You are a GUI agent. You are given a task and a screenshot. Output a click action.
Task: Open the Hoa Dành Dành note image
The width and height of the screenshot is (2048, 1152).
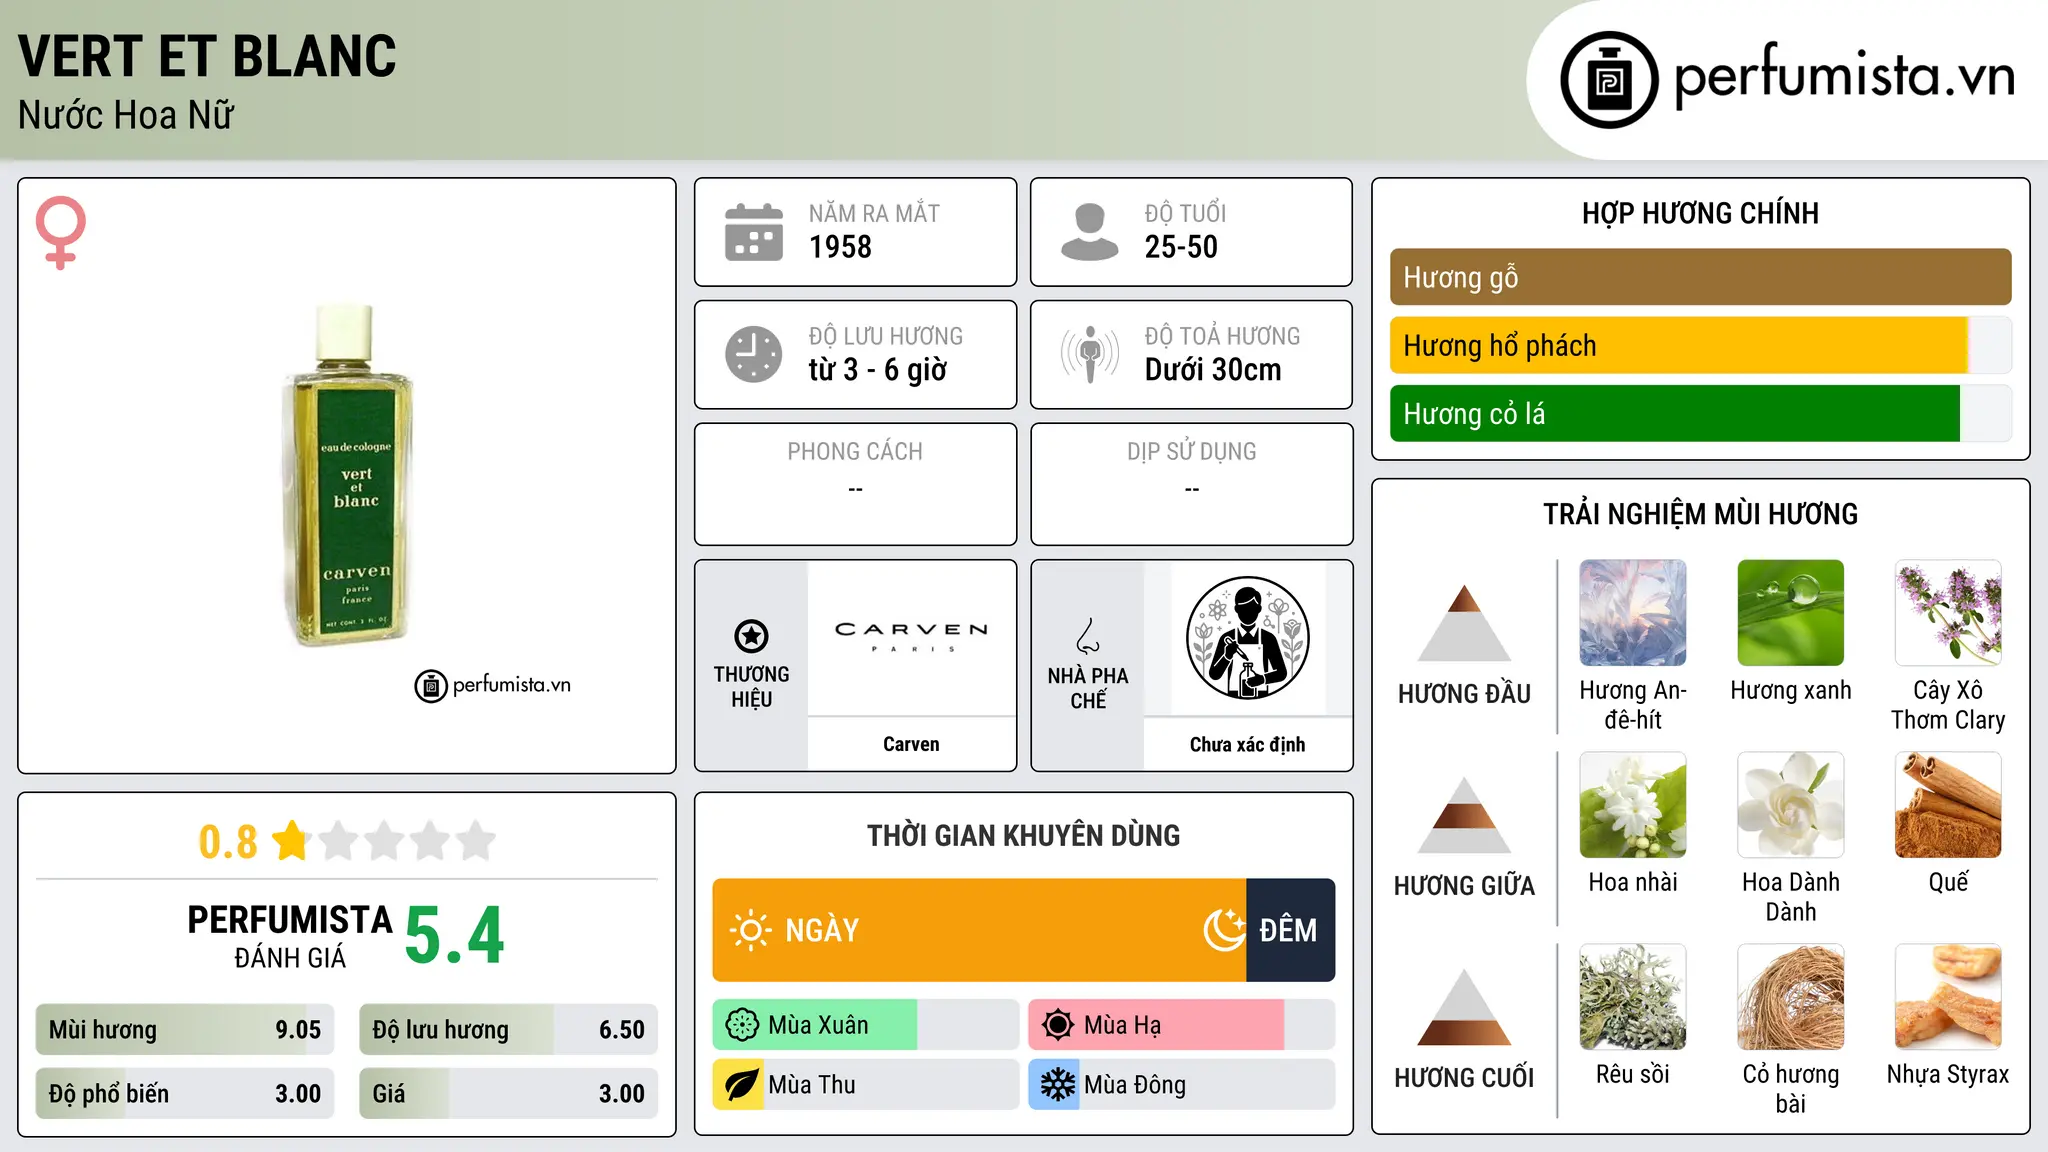[1791, 805]
